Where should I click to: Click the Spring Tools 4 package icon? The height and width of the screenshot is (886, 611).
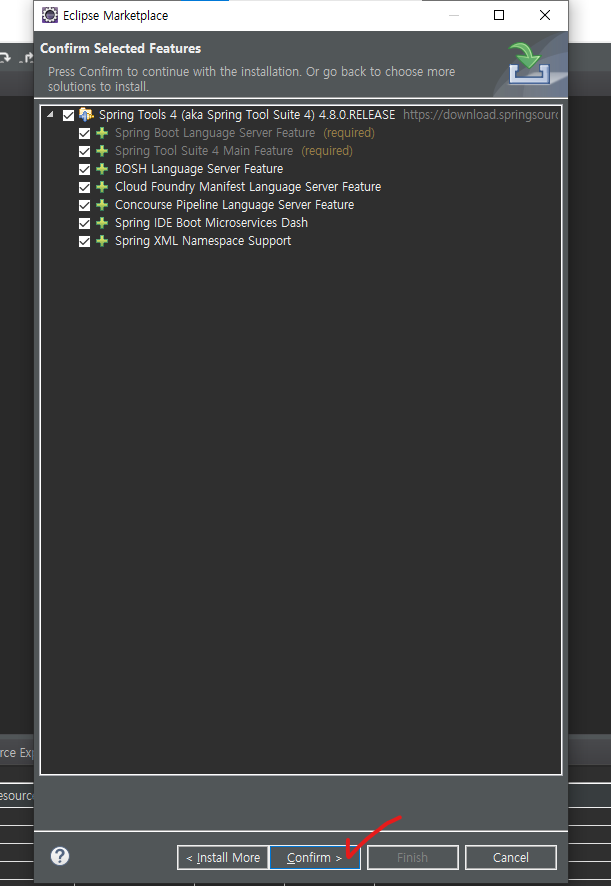point(86,115)
